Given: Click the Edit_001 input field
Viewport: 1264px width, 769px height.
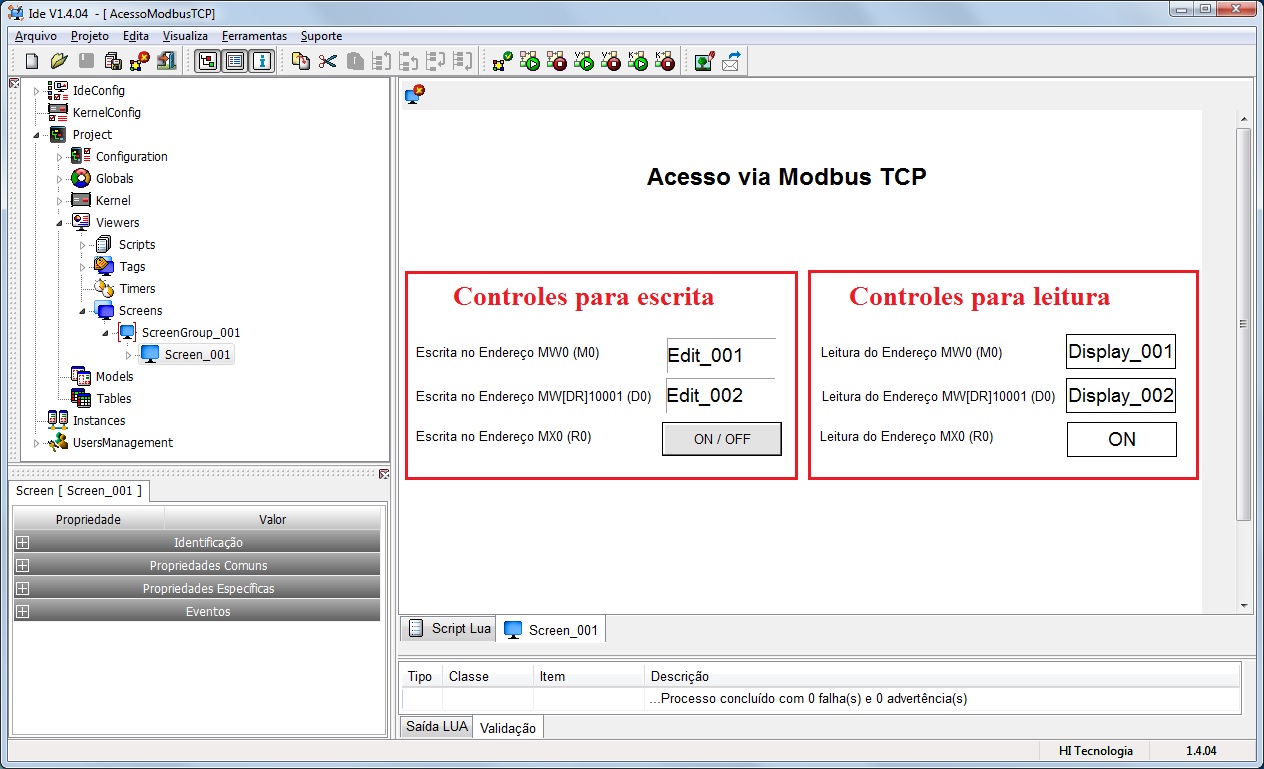Looking at the screenshot, I should point(721,355).
